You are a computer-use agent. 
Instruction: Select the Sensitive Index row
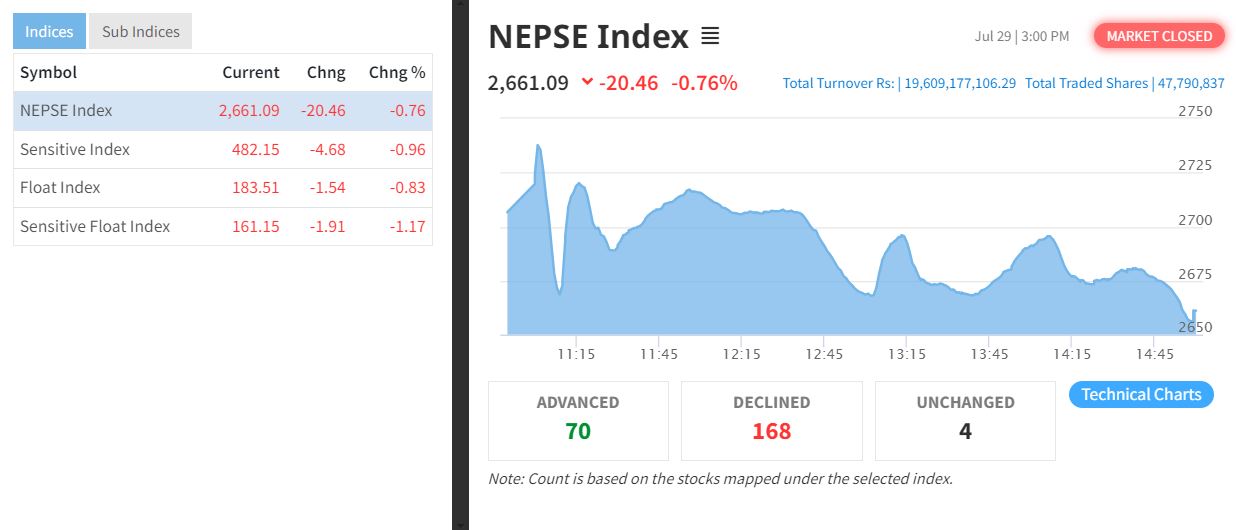pyautogui.click(x=223, y=150)
